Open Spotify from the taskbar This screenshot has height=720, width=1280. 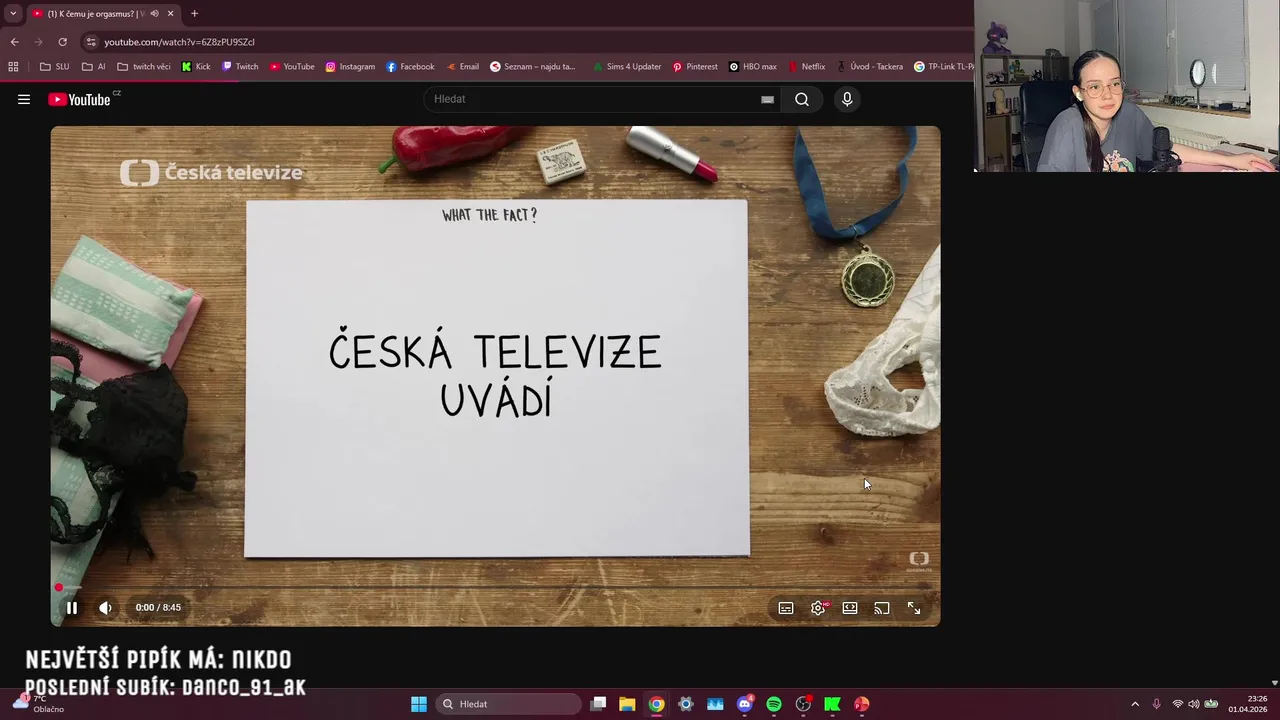[774, 704]
